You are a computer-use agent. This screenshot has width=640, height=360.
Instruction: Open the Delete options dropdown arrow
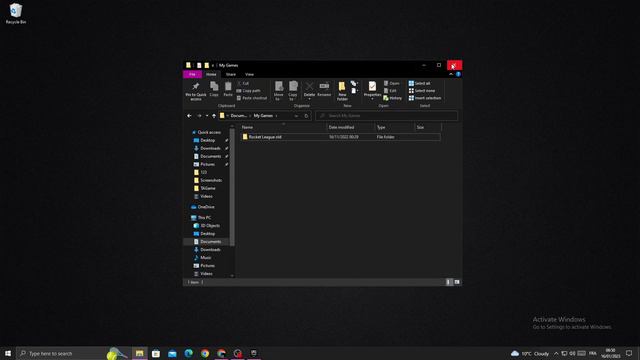click(309, 99)
